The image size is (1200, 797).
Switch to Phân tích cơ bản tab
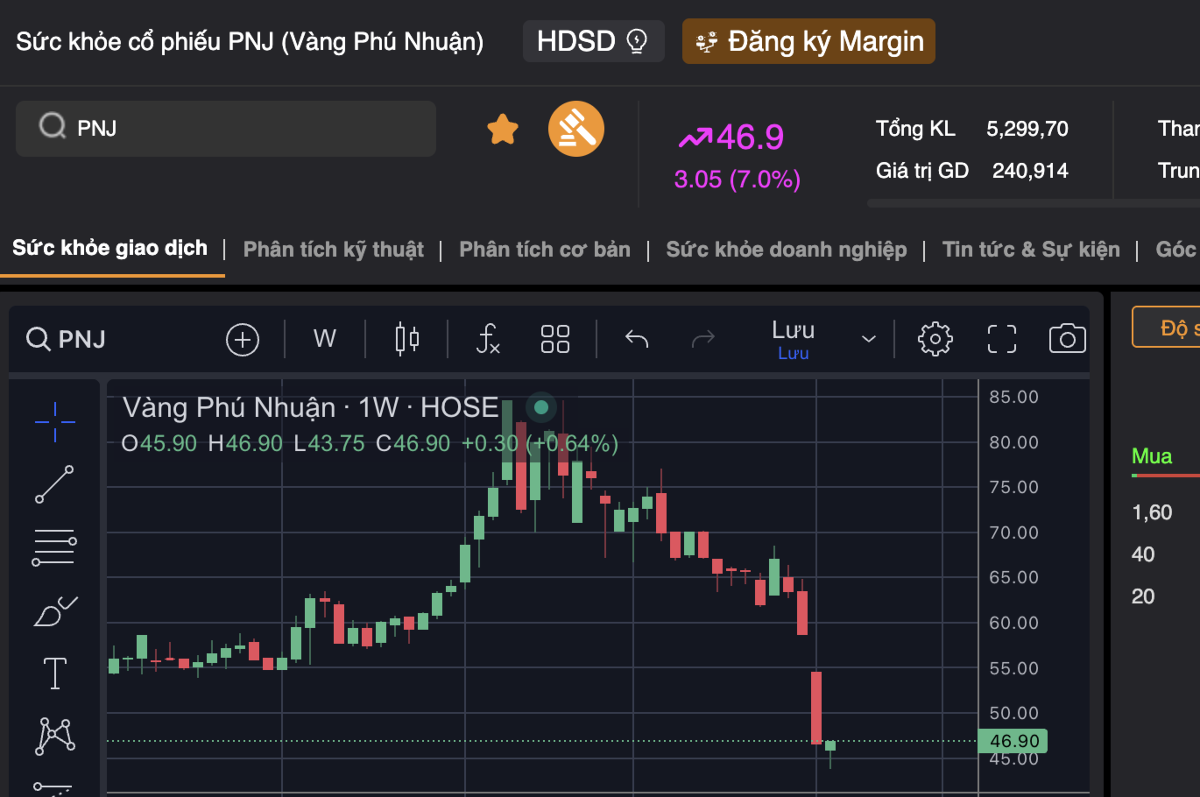pyautogui.click(x=545, y=249)
